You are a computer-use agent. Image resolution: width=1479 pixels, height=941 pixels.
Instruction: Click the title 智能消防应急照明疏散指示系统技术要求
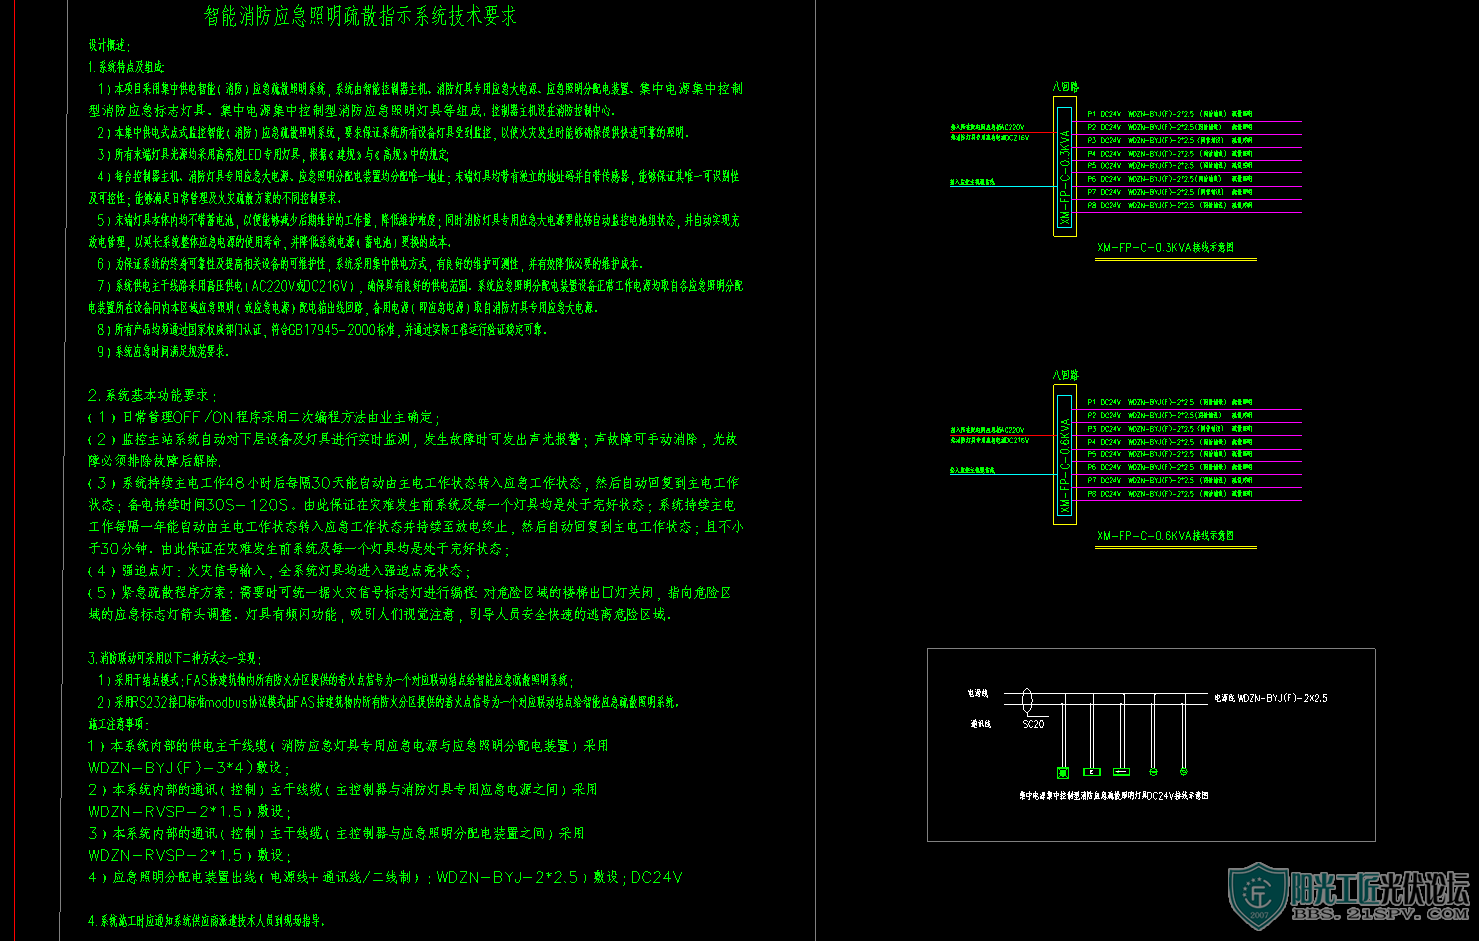pos(360,16)
